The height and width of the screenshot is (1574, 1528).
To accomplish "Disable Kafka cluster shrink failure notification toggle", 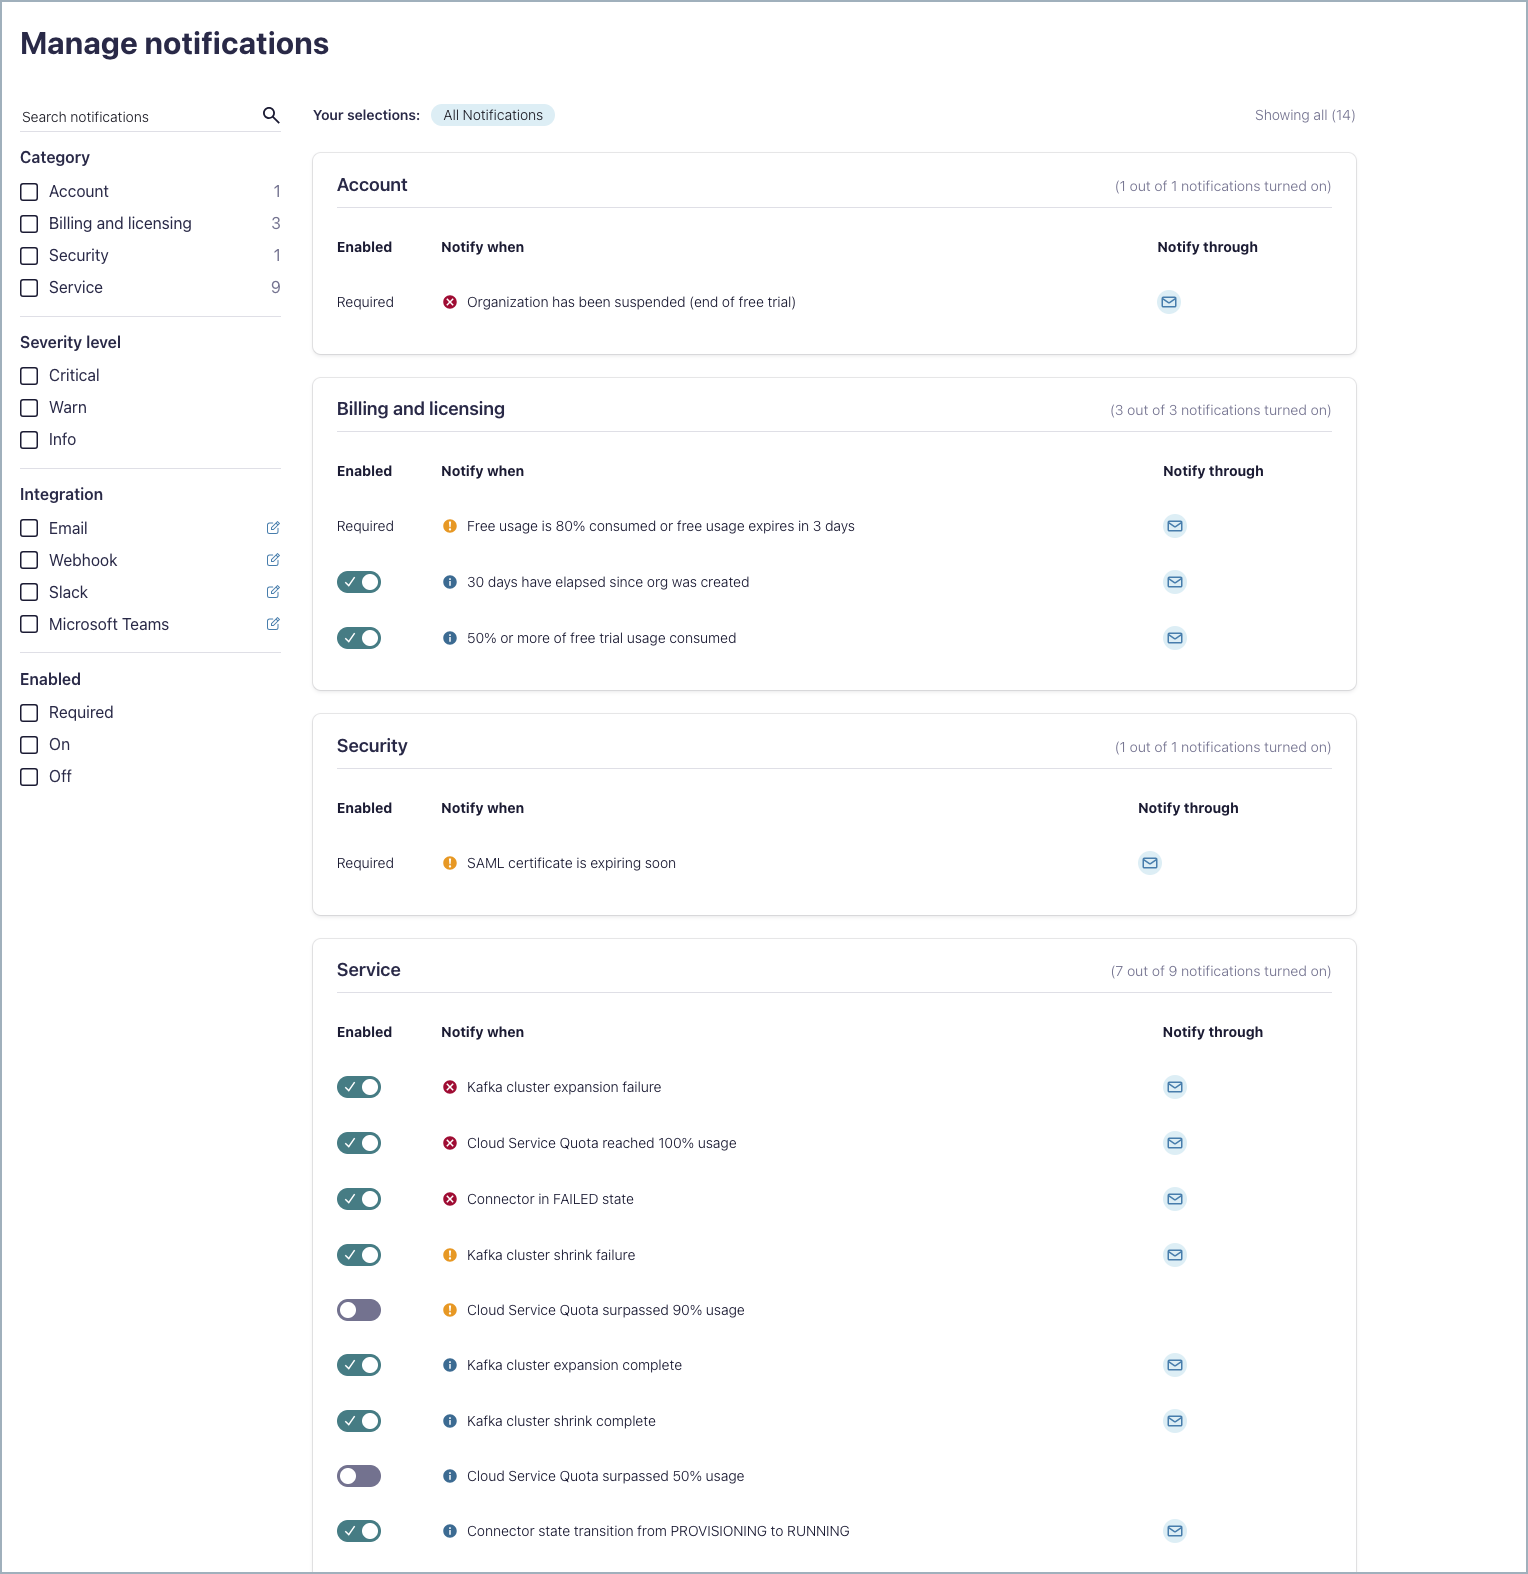I will [x=359, y=1255].
